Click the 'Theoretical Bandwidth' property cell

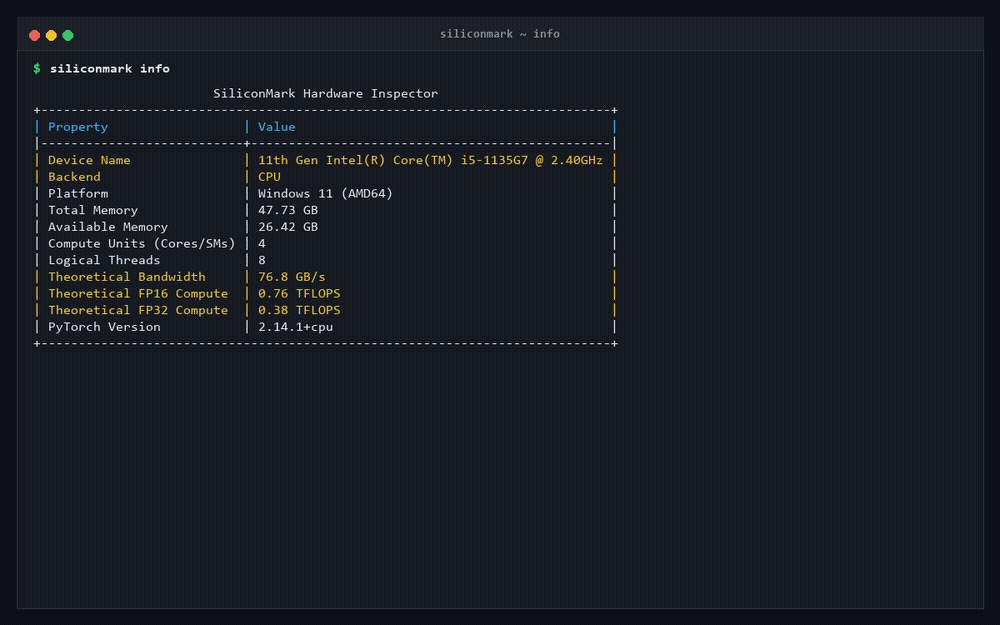127,276
